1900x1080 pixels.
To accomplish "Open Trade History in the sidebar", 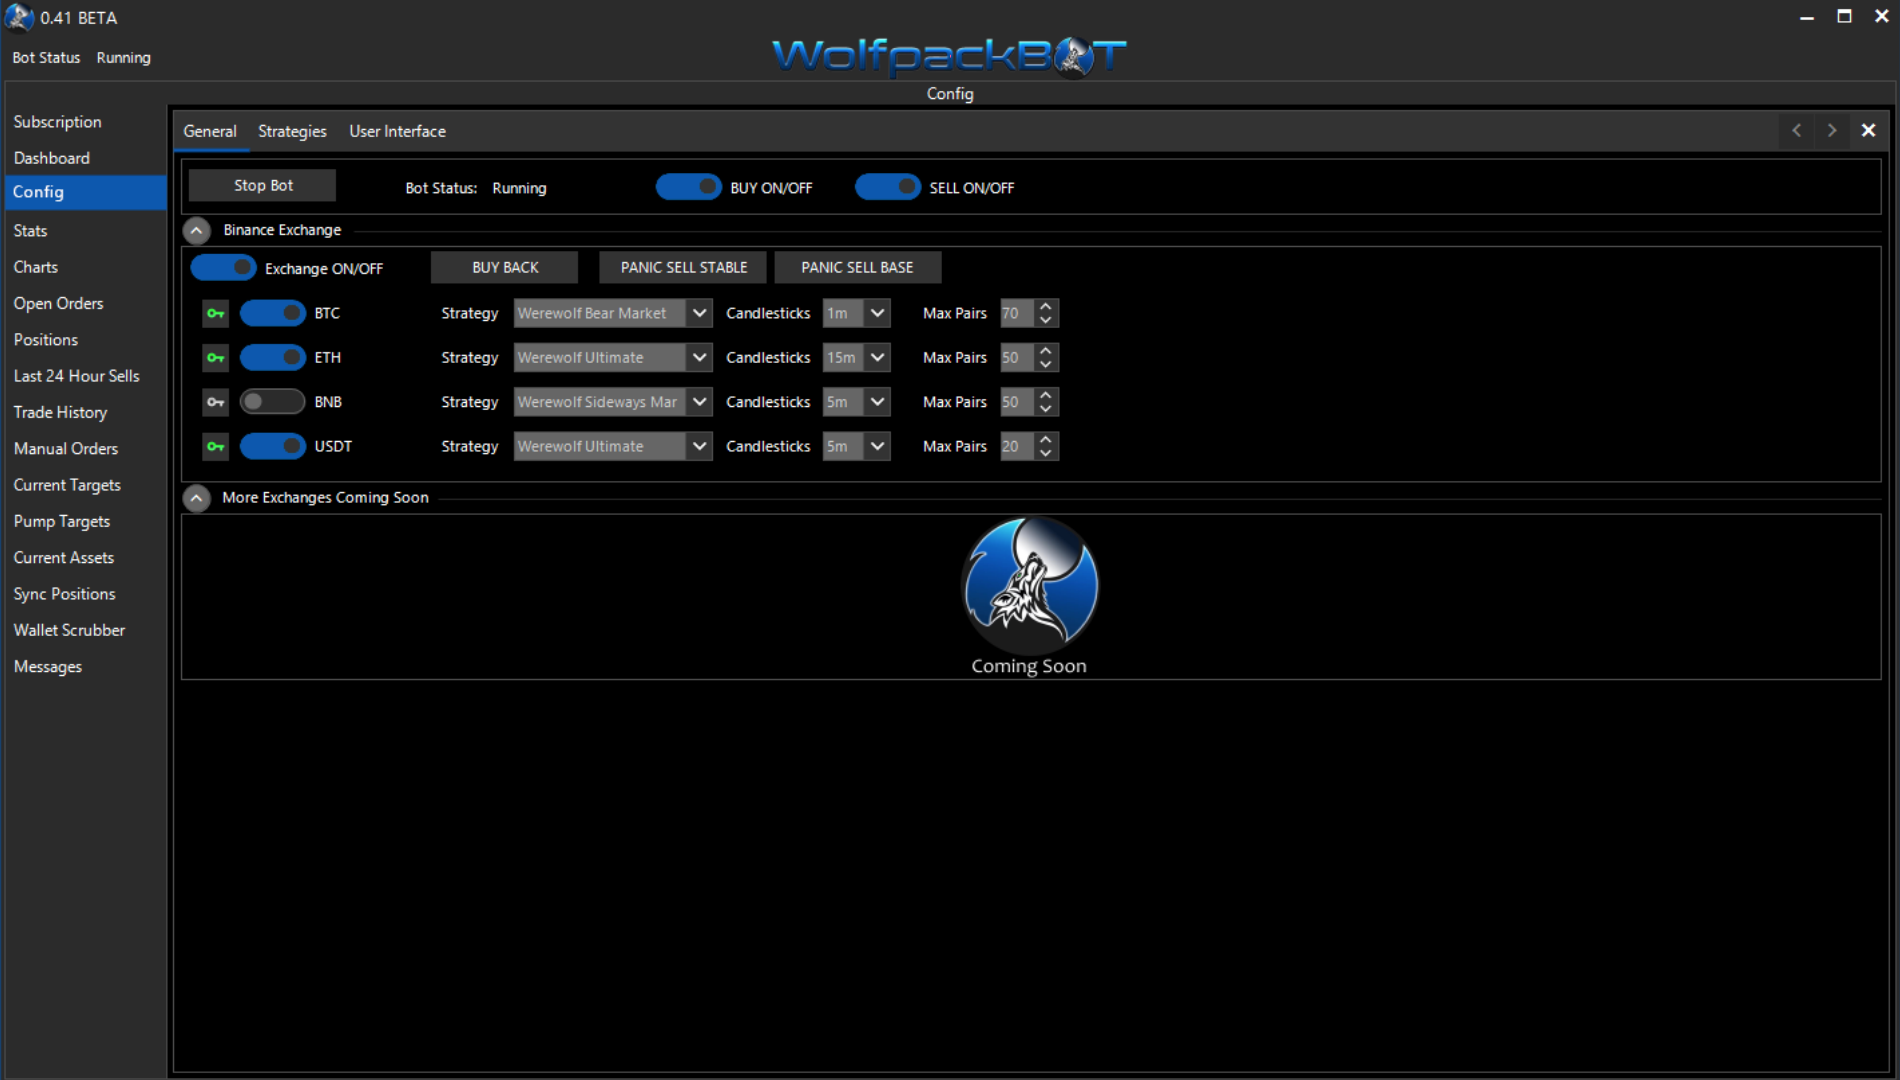I will (x=60, y=412).
